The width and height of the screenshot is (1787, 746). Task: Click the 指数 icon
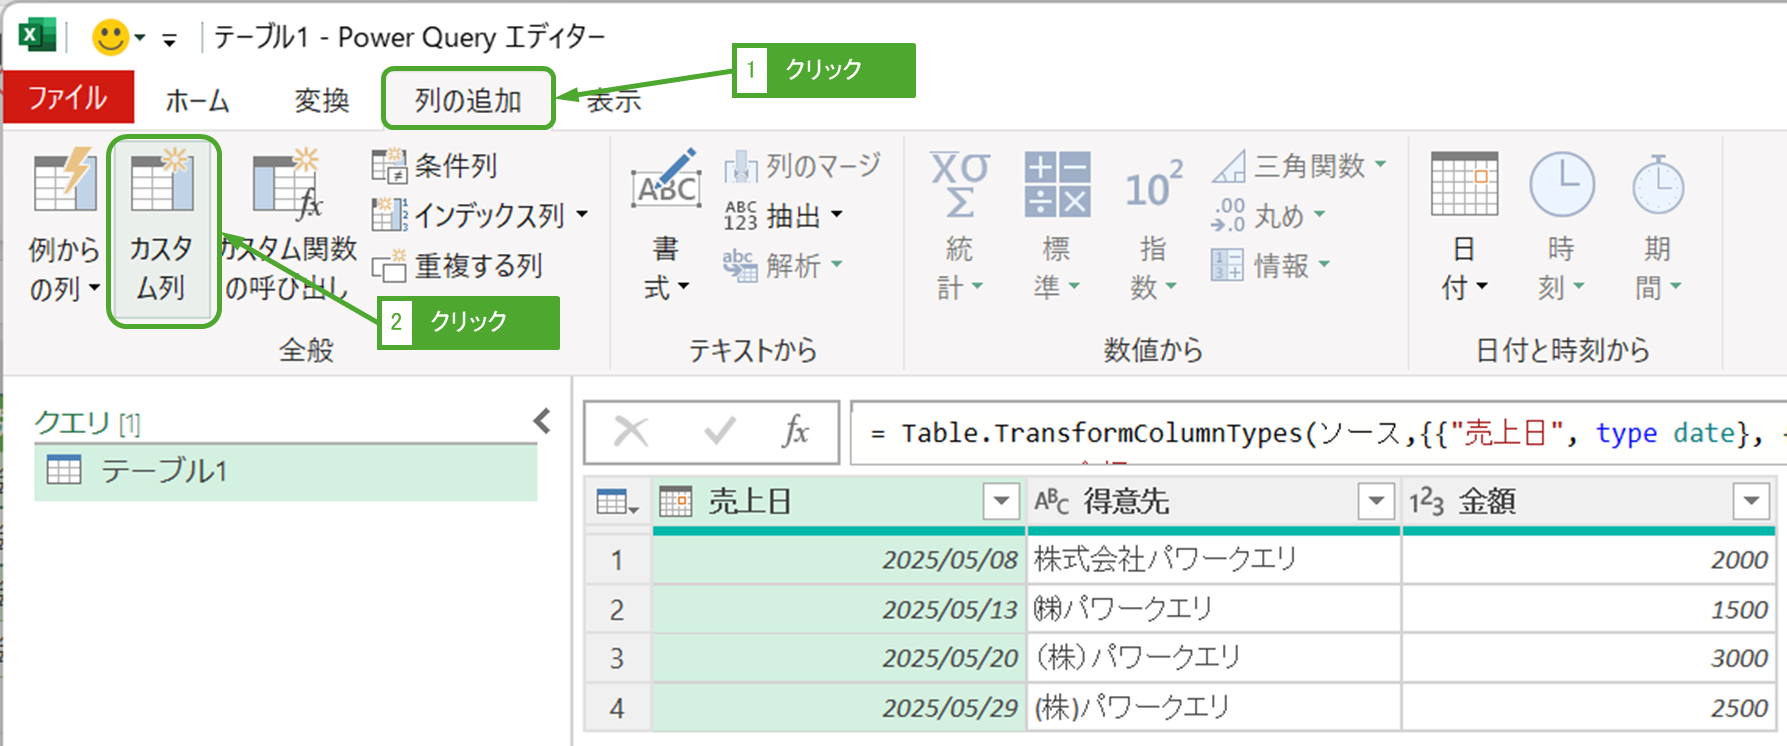(1153, 186)
